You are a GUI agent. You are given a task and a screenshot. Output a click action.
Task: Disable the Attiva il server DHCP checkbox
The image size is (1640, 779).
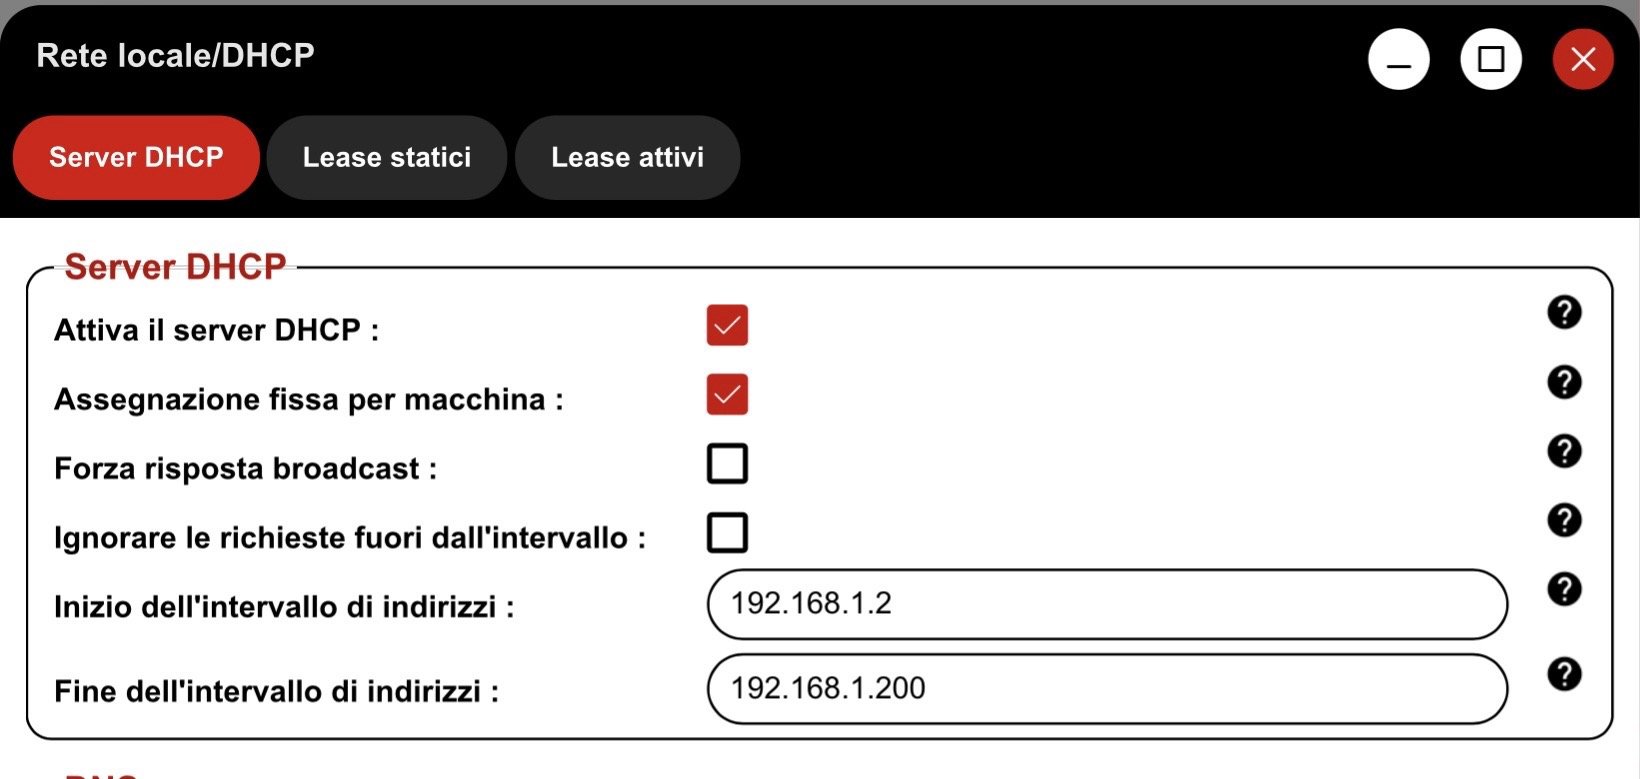(727, 326)
